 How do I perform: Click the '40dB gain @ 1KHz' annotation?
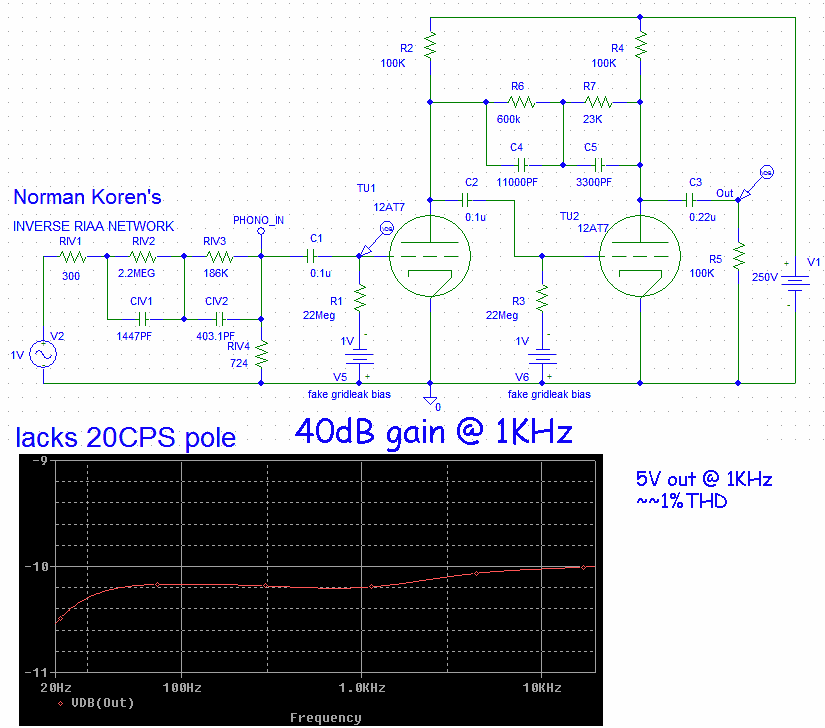point(434,433)
